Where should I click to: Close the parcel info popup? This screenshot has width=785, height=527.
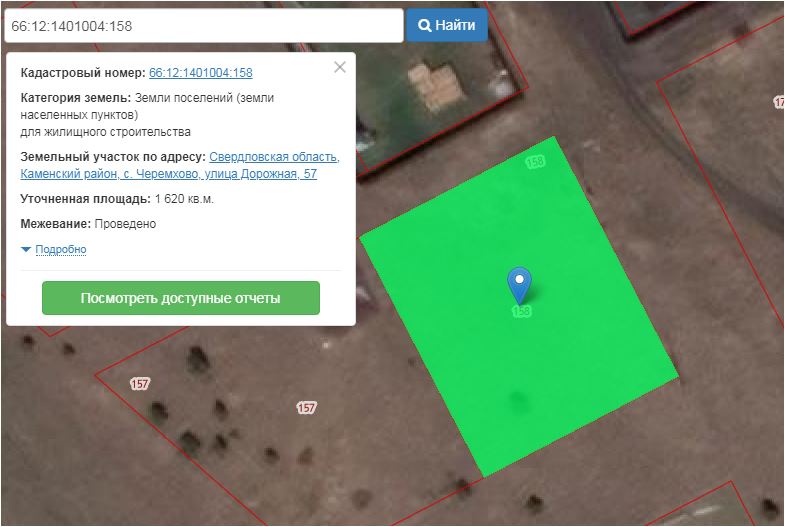(x=340, y=67)
